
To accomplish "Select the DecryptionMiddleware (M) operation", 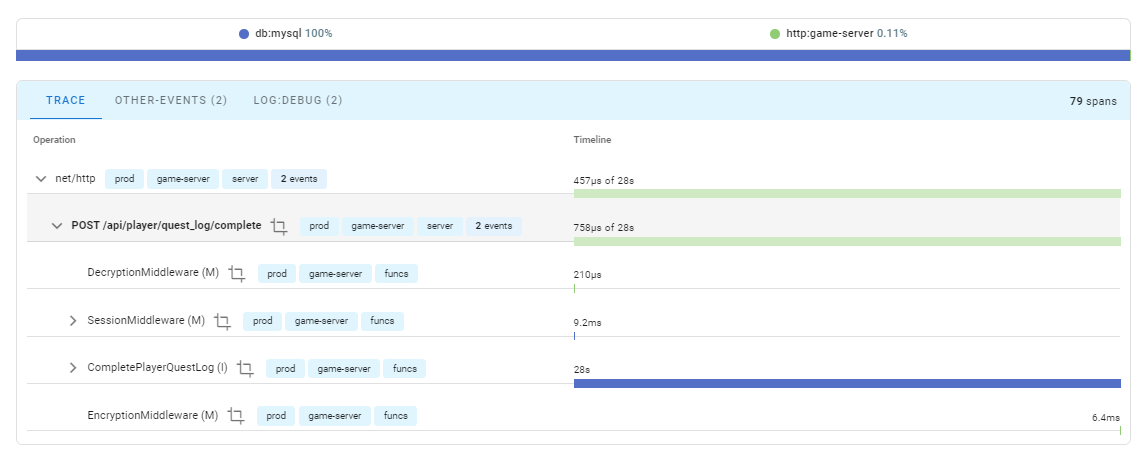I will point(153,273).
